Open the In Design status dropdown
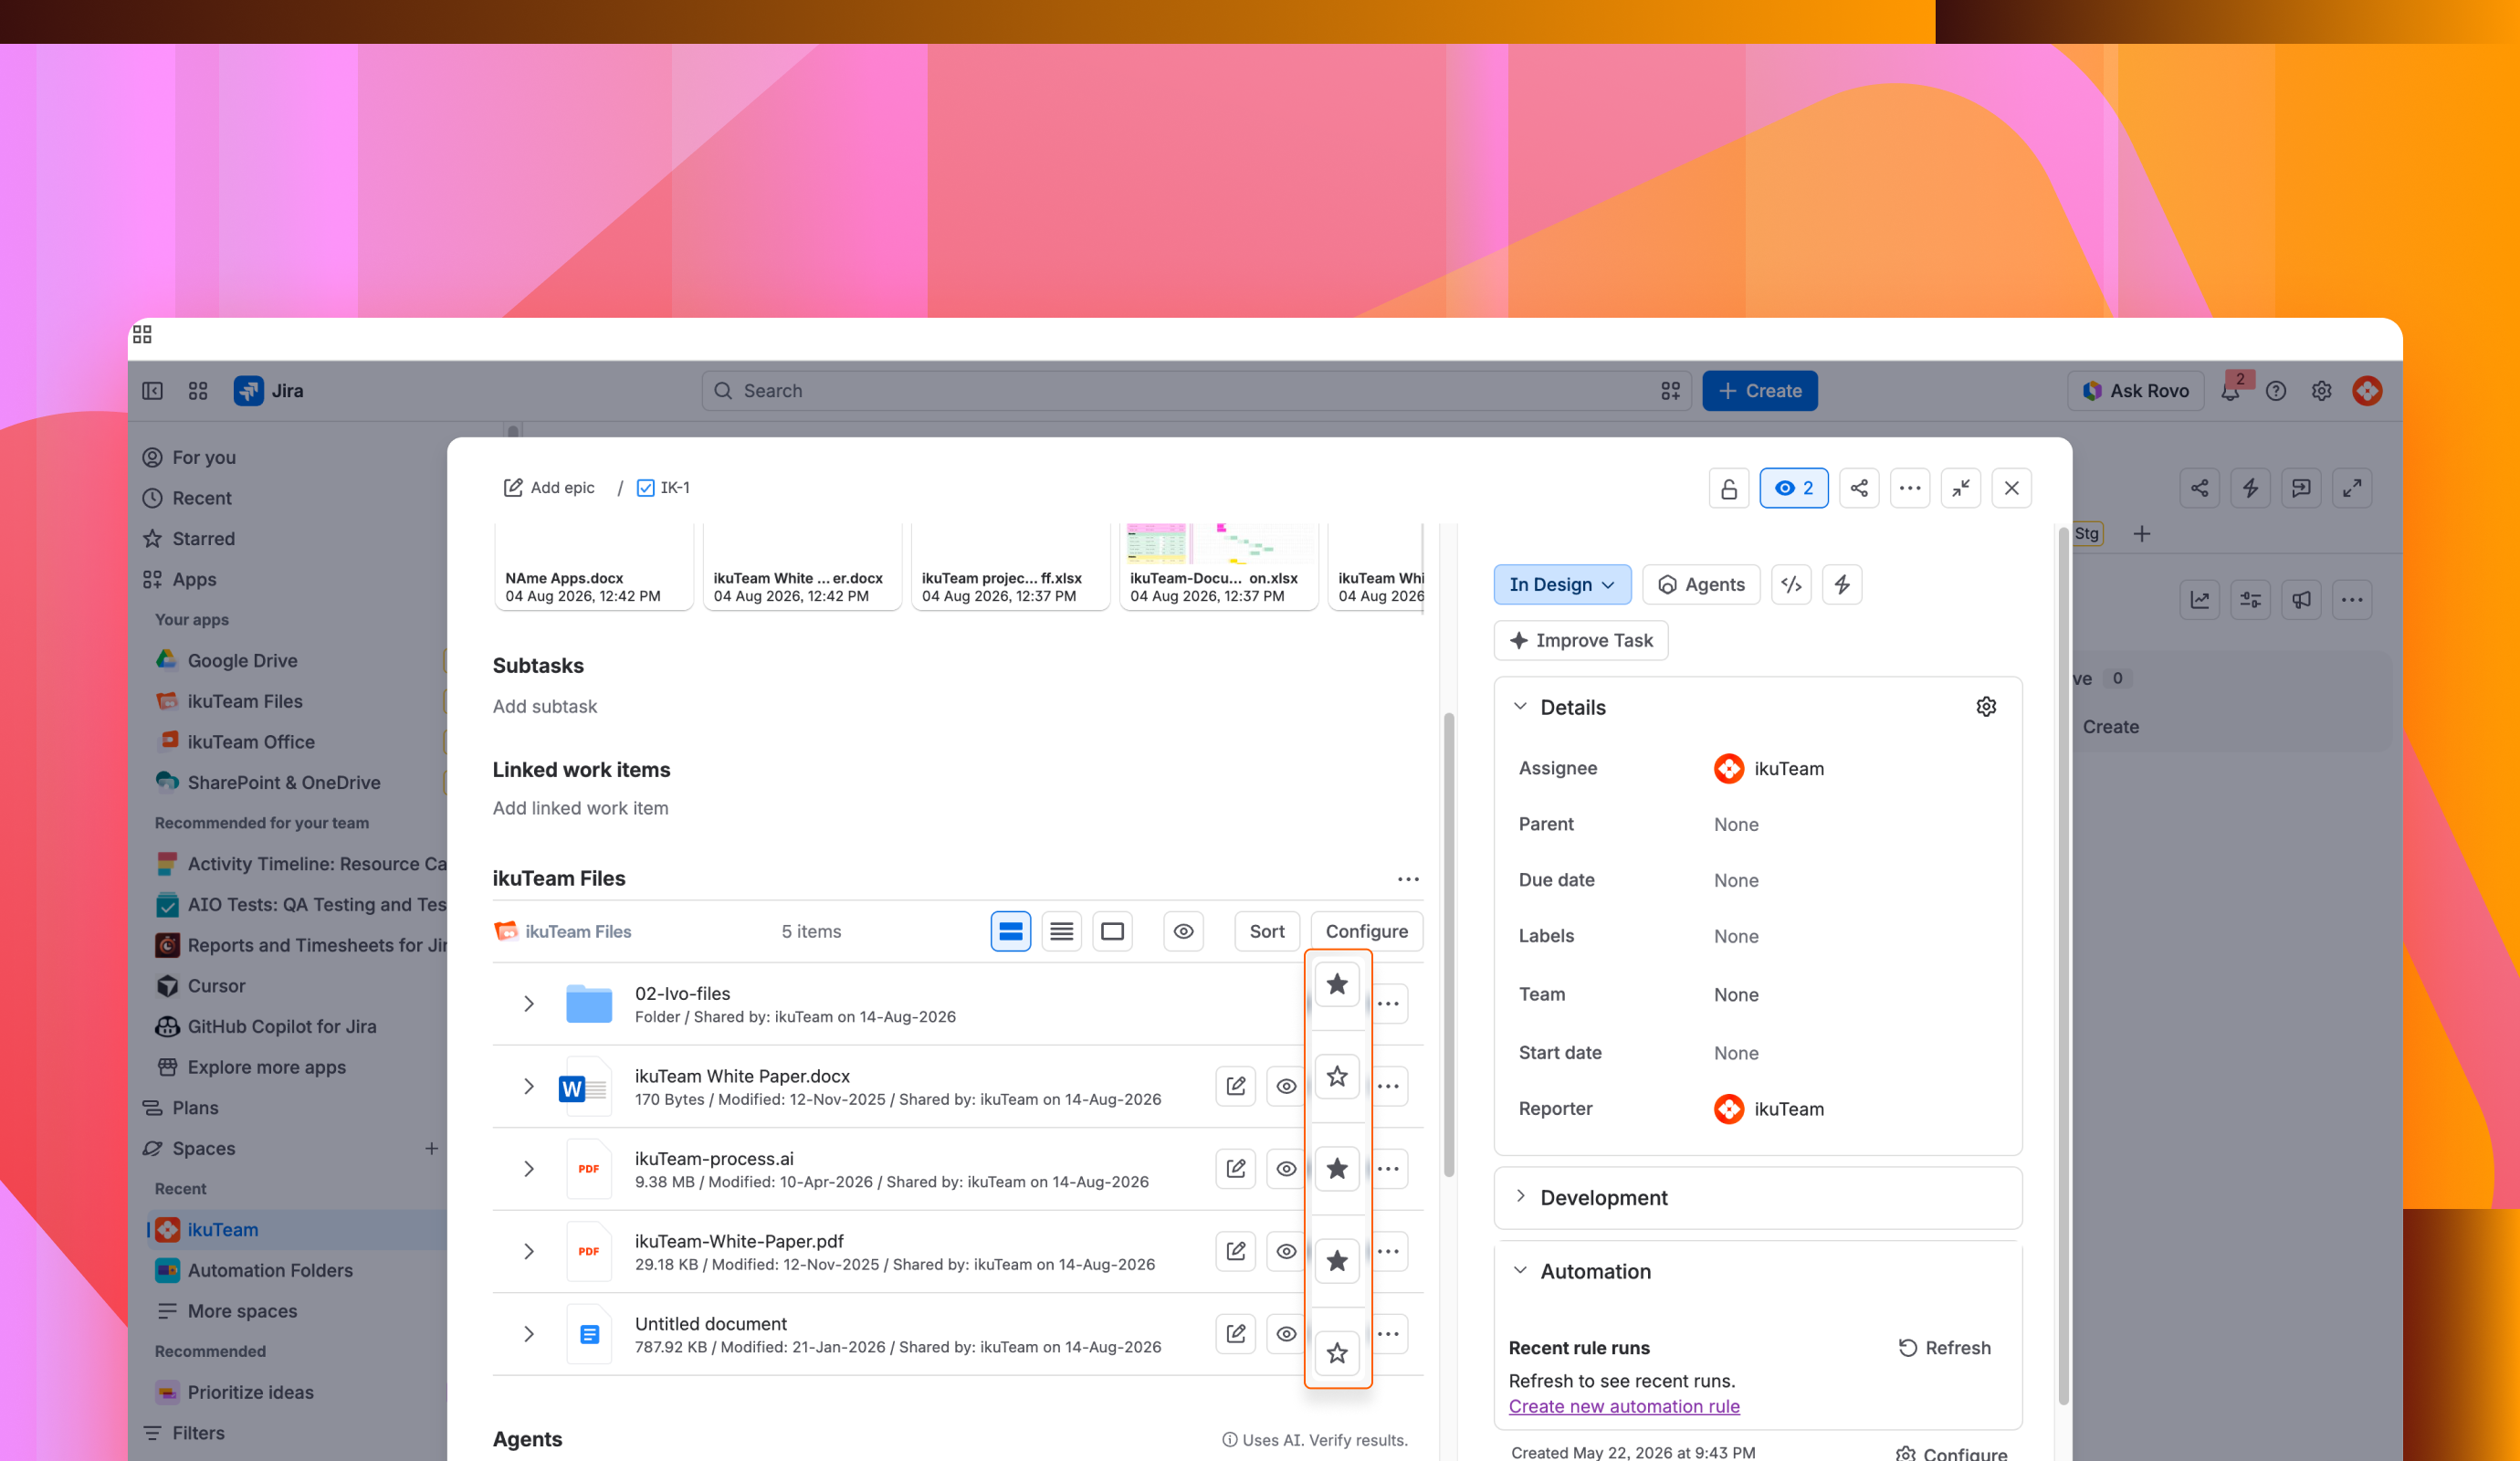The image size is (2520, 1461). coord(1562,585)
